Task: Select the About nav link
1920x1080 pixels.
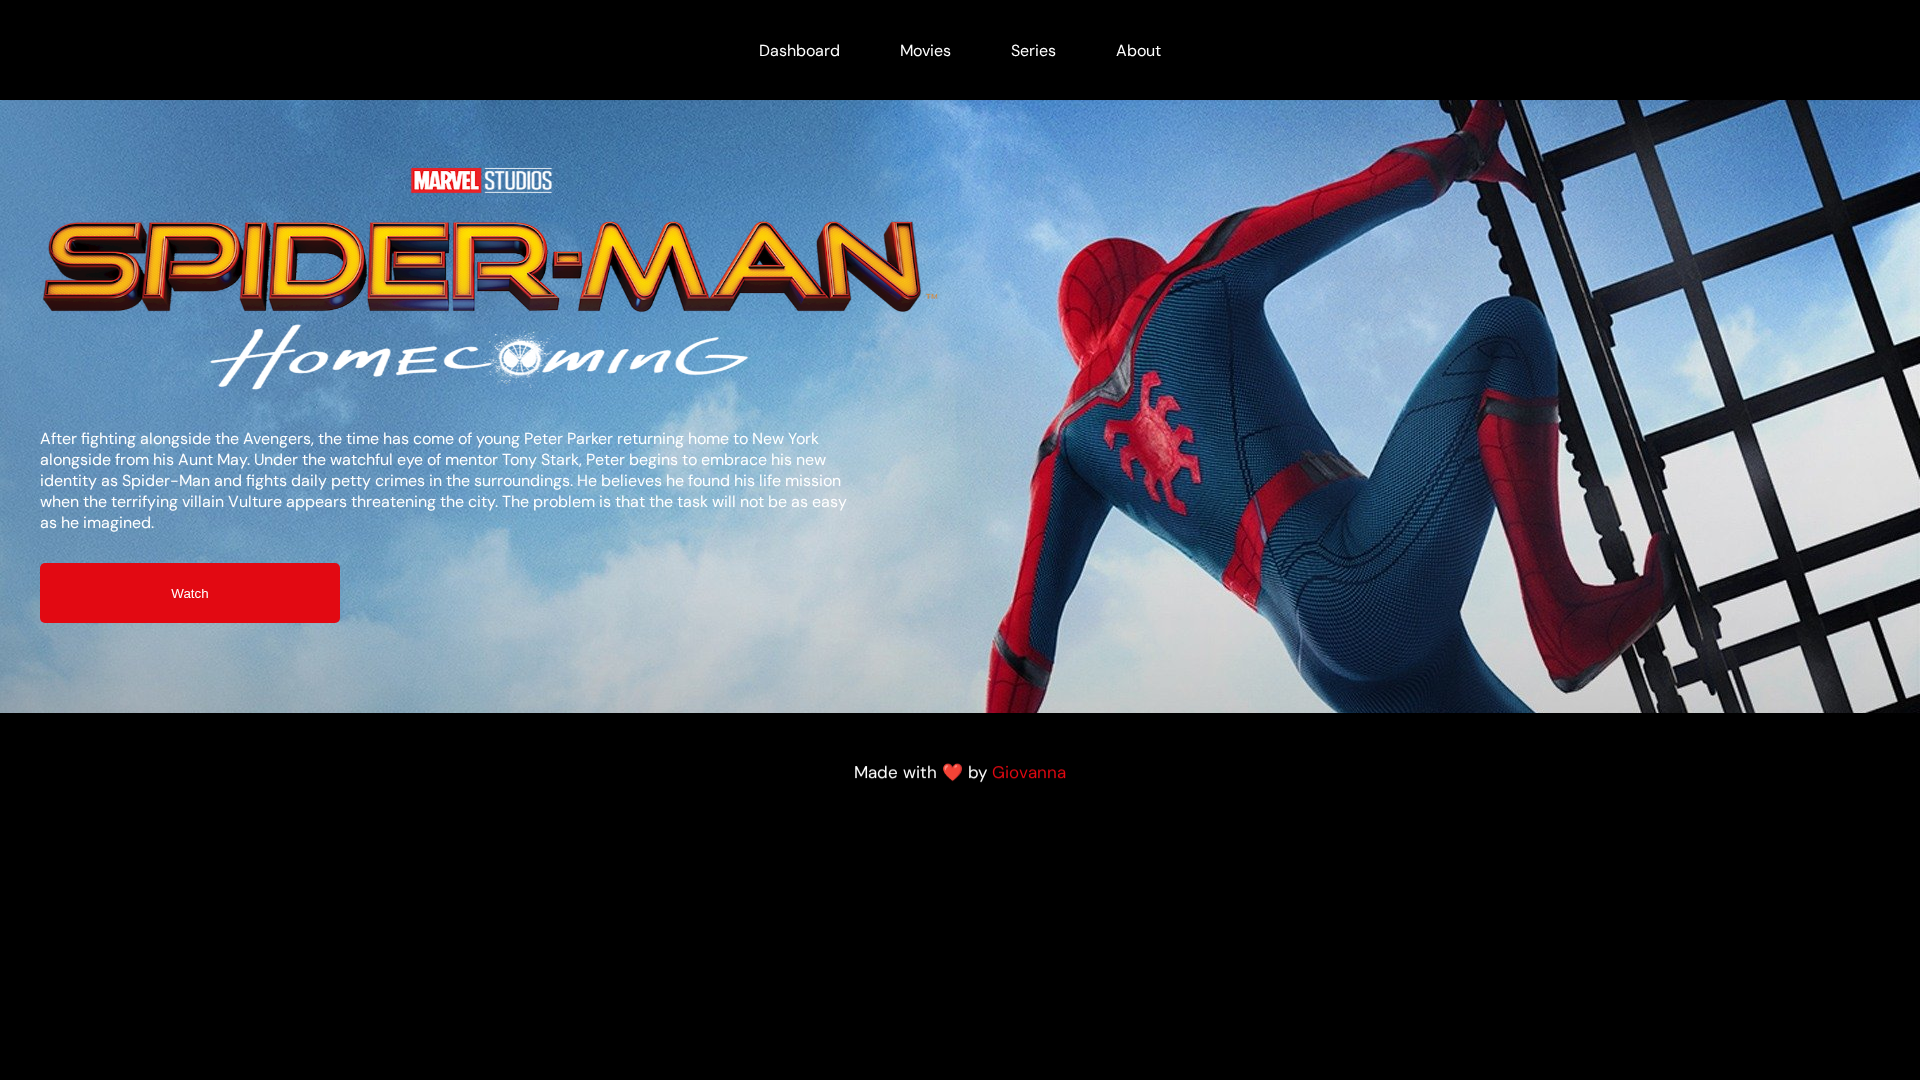Action: [1138, 50]
